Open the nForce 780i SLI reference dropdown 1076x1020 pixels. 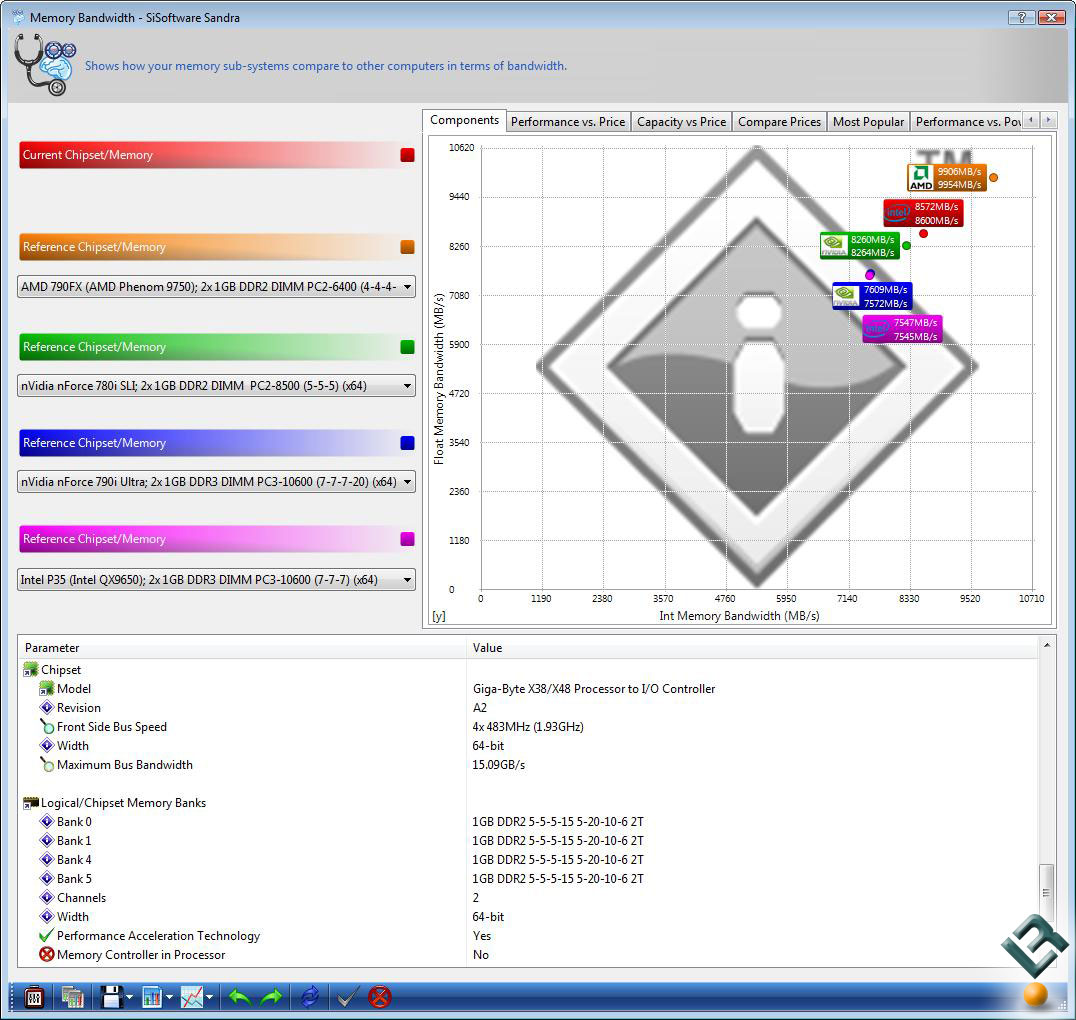coord(216,386)
